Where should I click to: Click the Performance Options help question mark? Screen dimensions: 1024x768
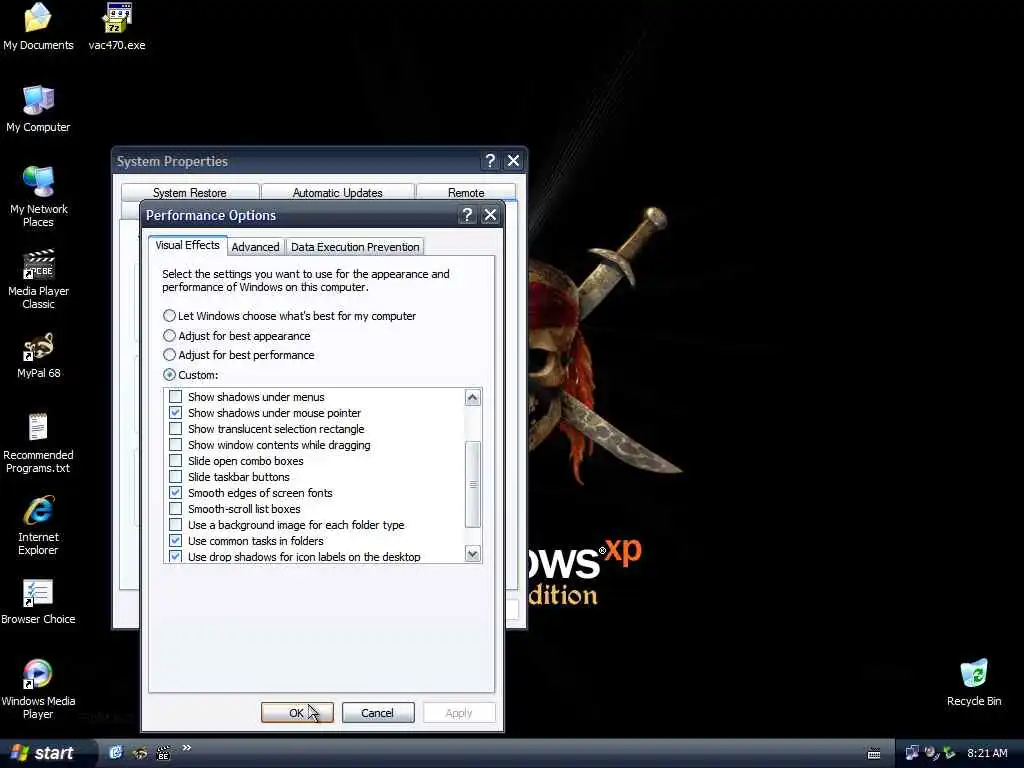[x=466, y=215]
